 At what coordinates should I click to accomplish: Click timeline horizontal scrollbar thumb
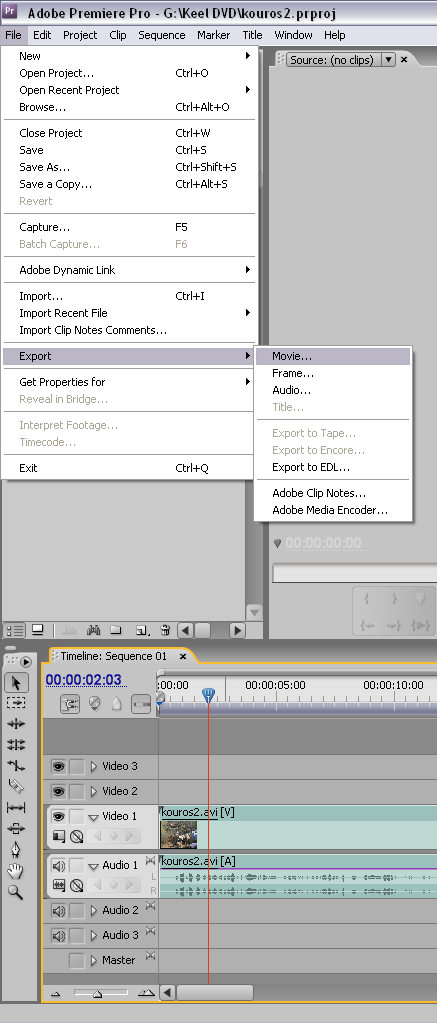(215, 993)
